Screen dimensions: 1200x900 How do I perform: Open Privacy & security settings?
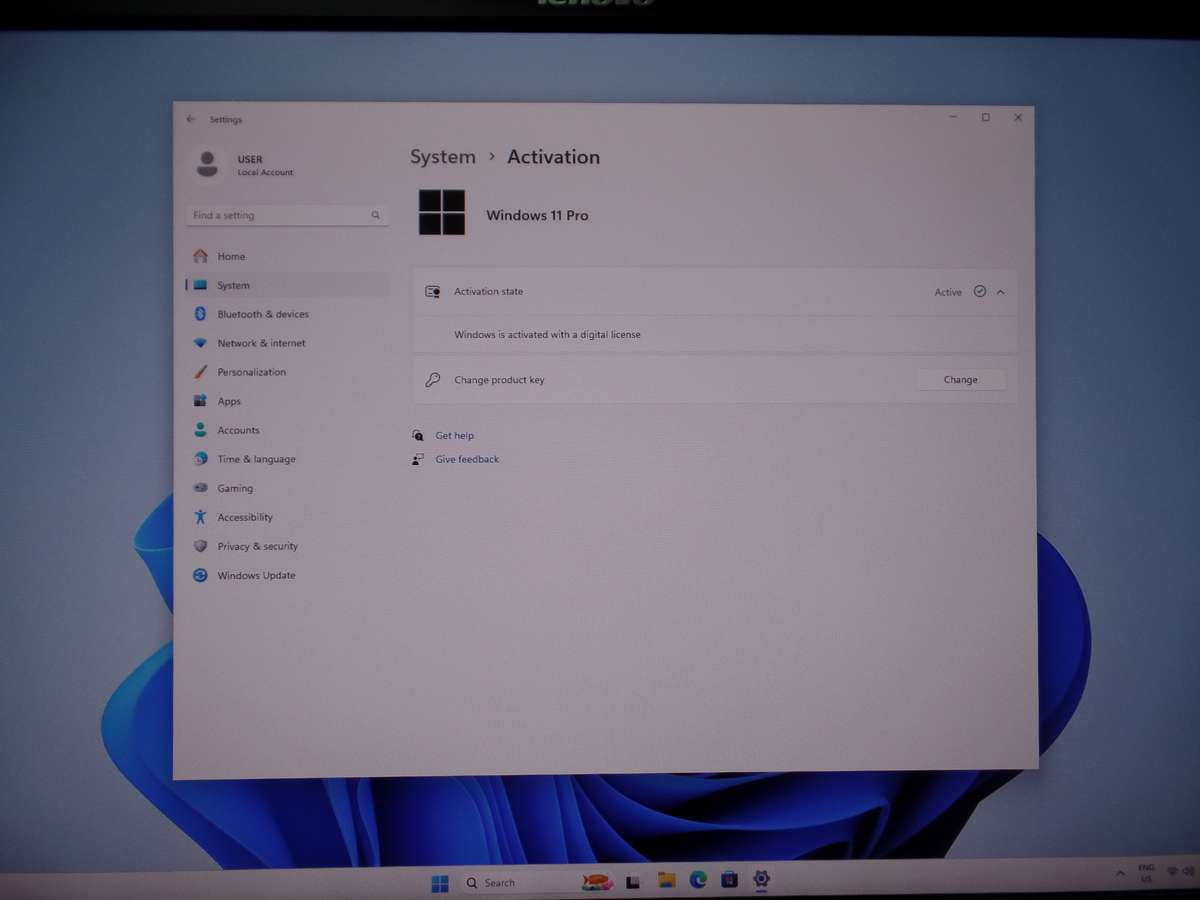pos(257,546)
